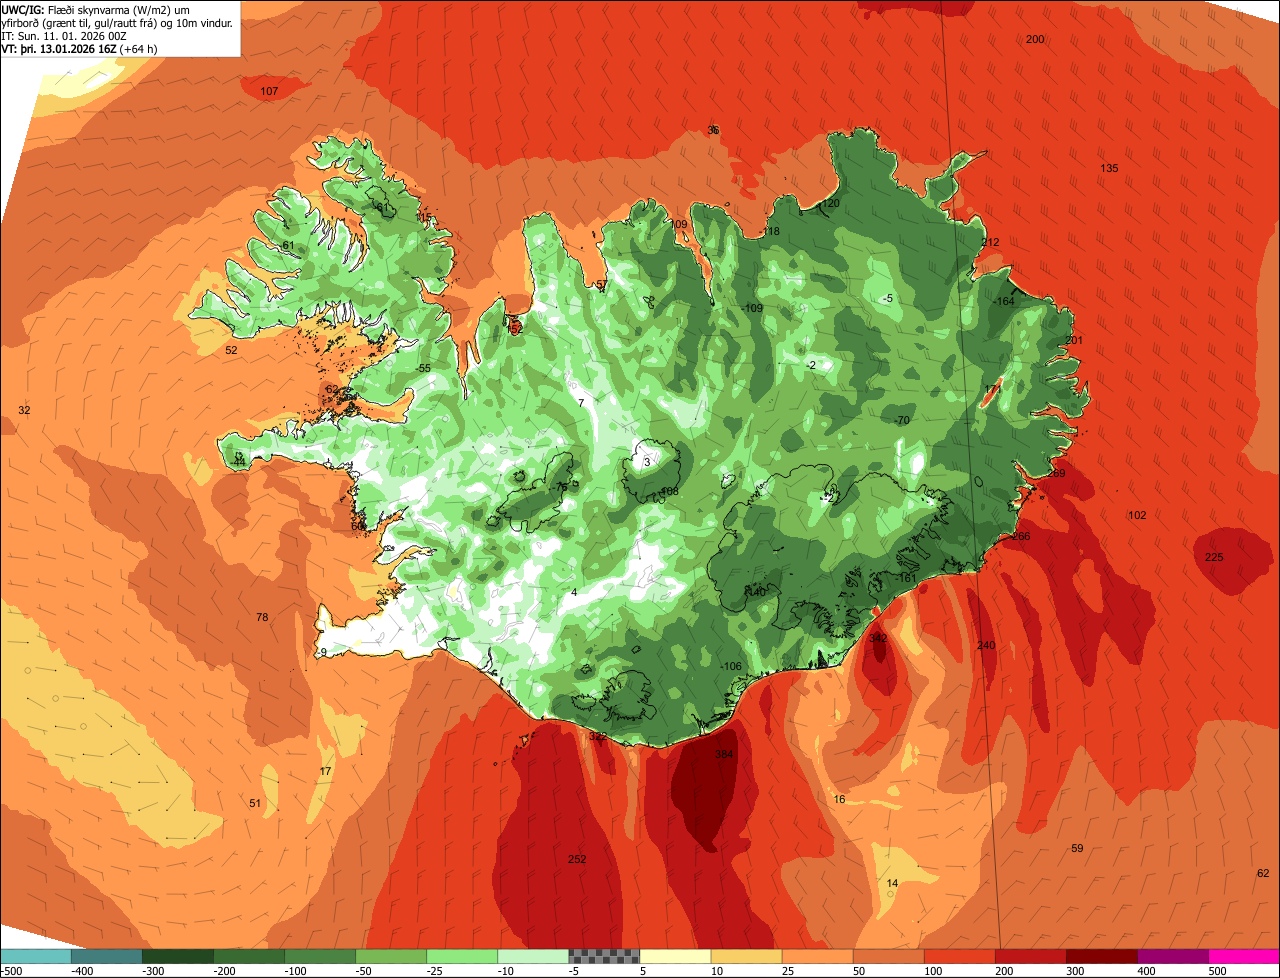
Task: Click the darkest green -300 to -200 swatch
Action: (178, 955)
